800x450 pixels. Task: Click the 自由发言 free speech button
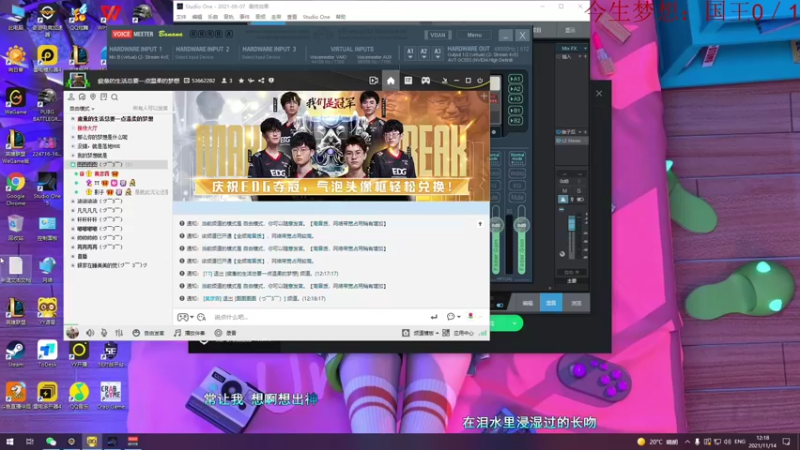(x=148, y=333)
